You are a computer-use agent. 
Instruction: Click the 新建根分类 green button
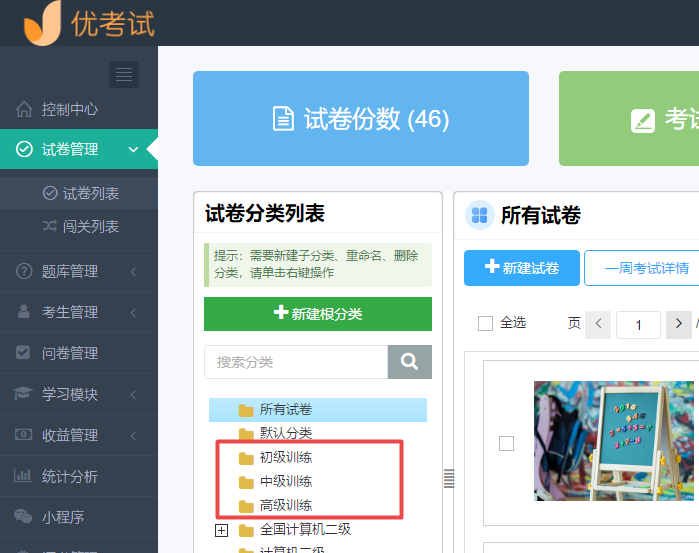(x=318, y=314)
